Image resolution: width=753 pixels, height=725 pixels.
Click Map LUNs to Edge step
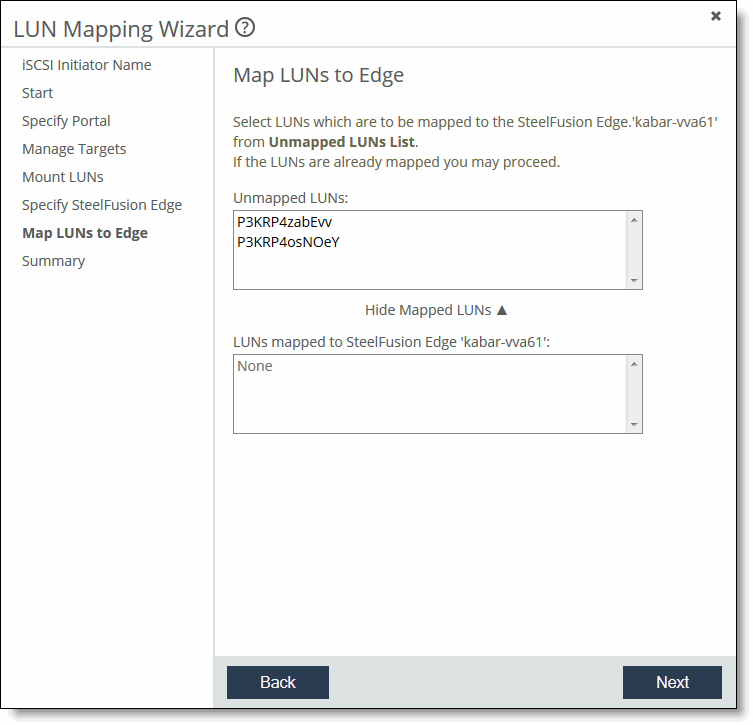[85, 233]
